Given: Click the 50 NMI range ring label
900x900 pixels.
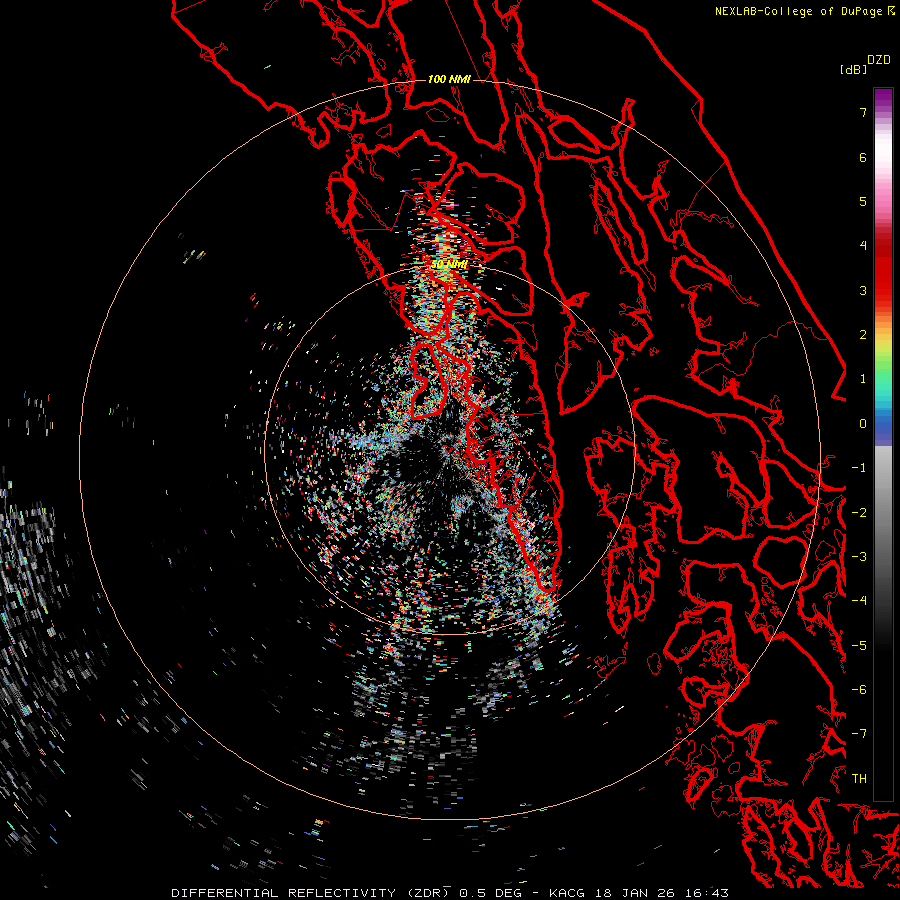Looking at the screenshot, I should (449, 265).
